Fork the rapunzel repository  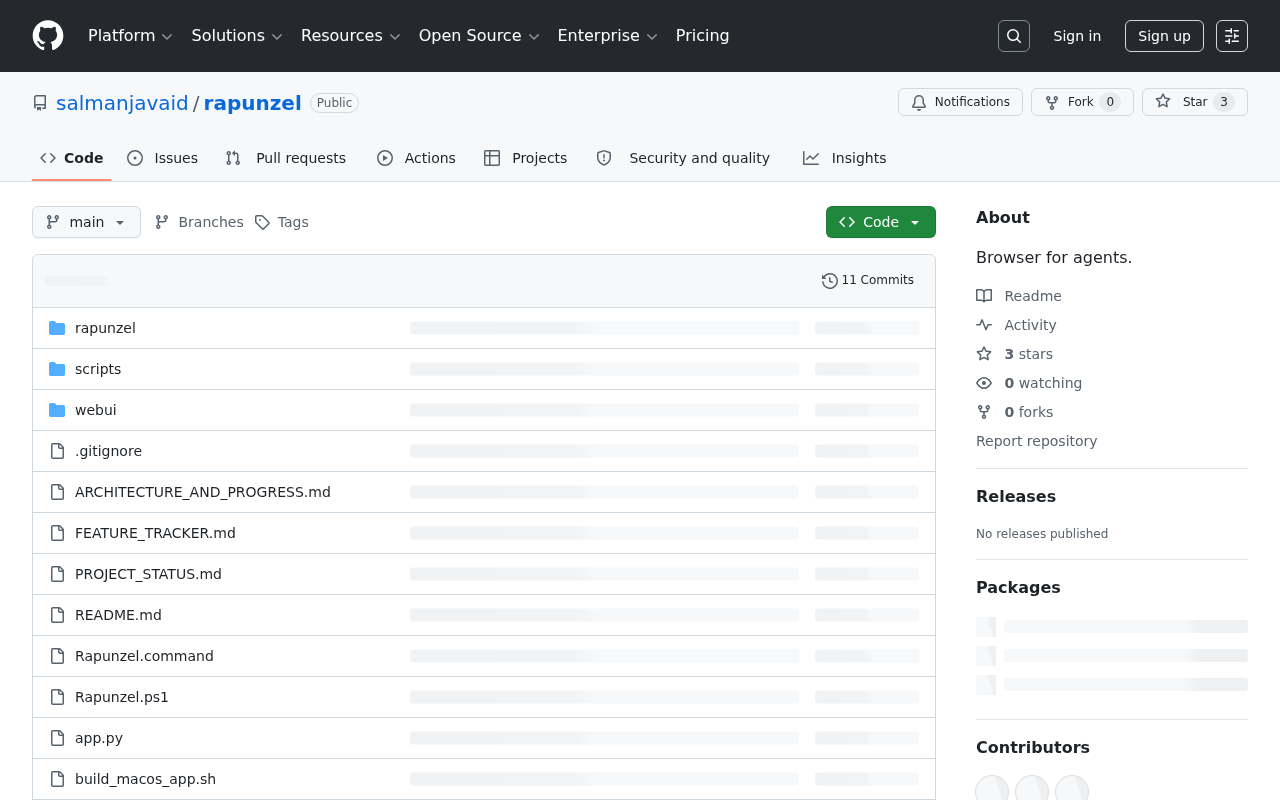pyautogui.click(x=1082, y=102)
